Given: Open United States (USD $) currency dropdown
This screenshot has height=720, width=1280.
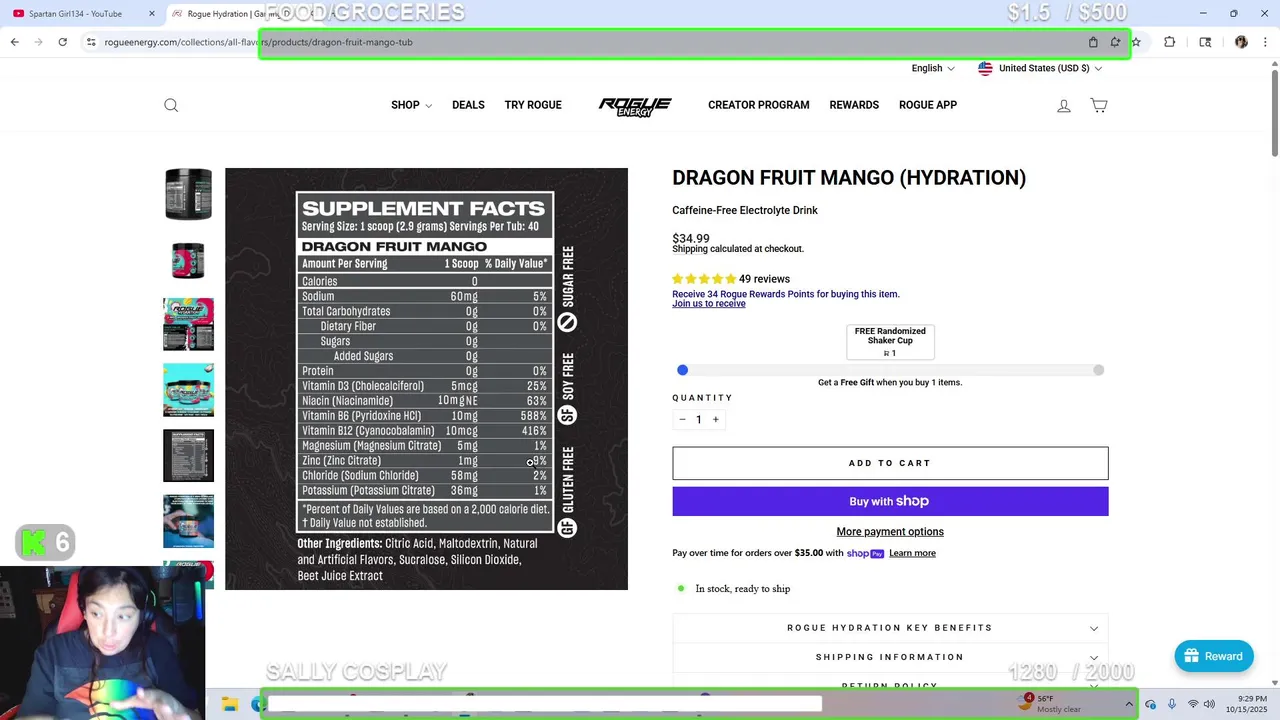Looking at the screenshot, I should click(x=1040, y=68).
